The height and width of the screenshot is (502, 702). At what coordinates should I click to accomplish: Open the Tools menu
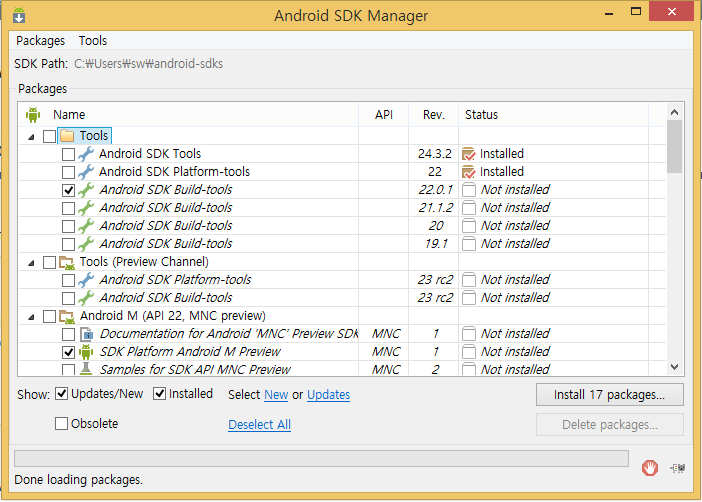[x=93, y=41]
